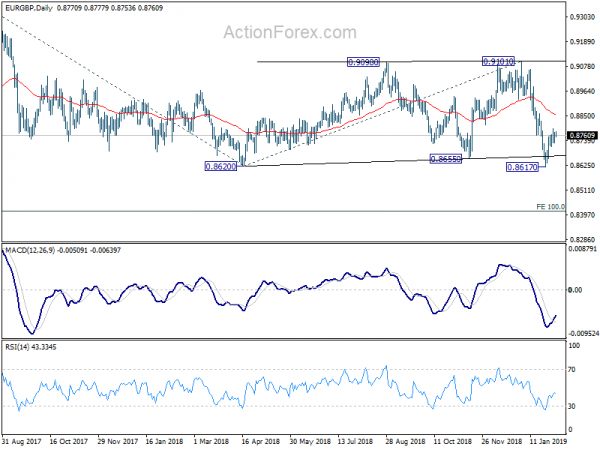Select the 11 Jan 2019 date marker
Screen dimensions: 600x450
[548, 441]
